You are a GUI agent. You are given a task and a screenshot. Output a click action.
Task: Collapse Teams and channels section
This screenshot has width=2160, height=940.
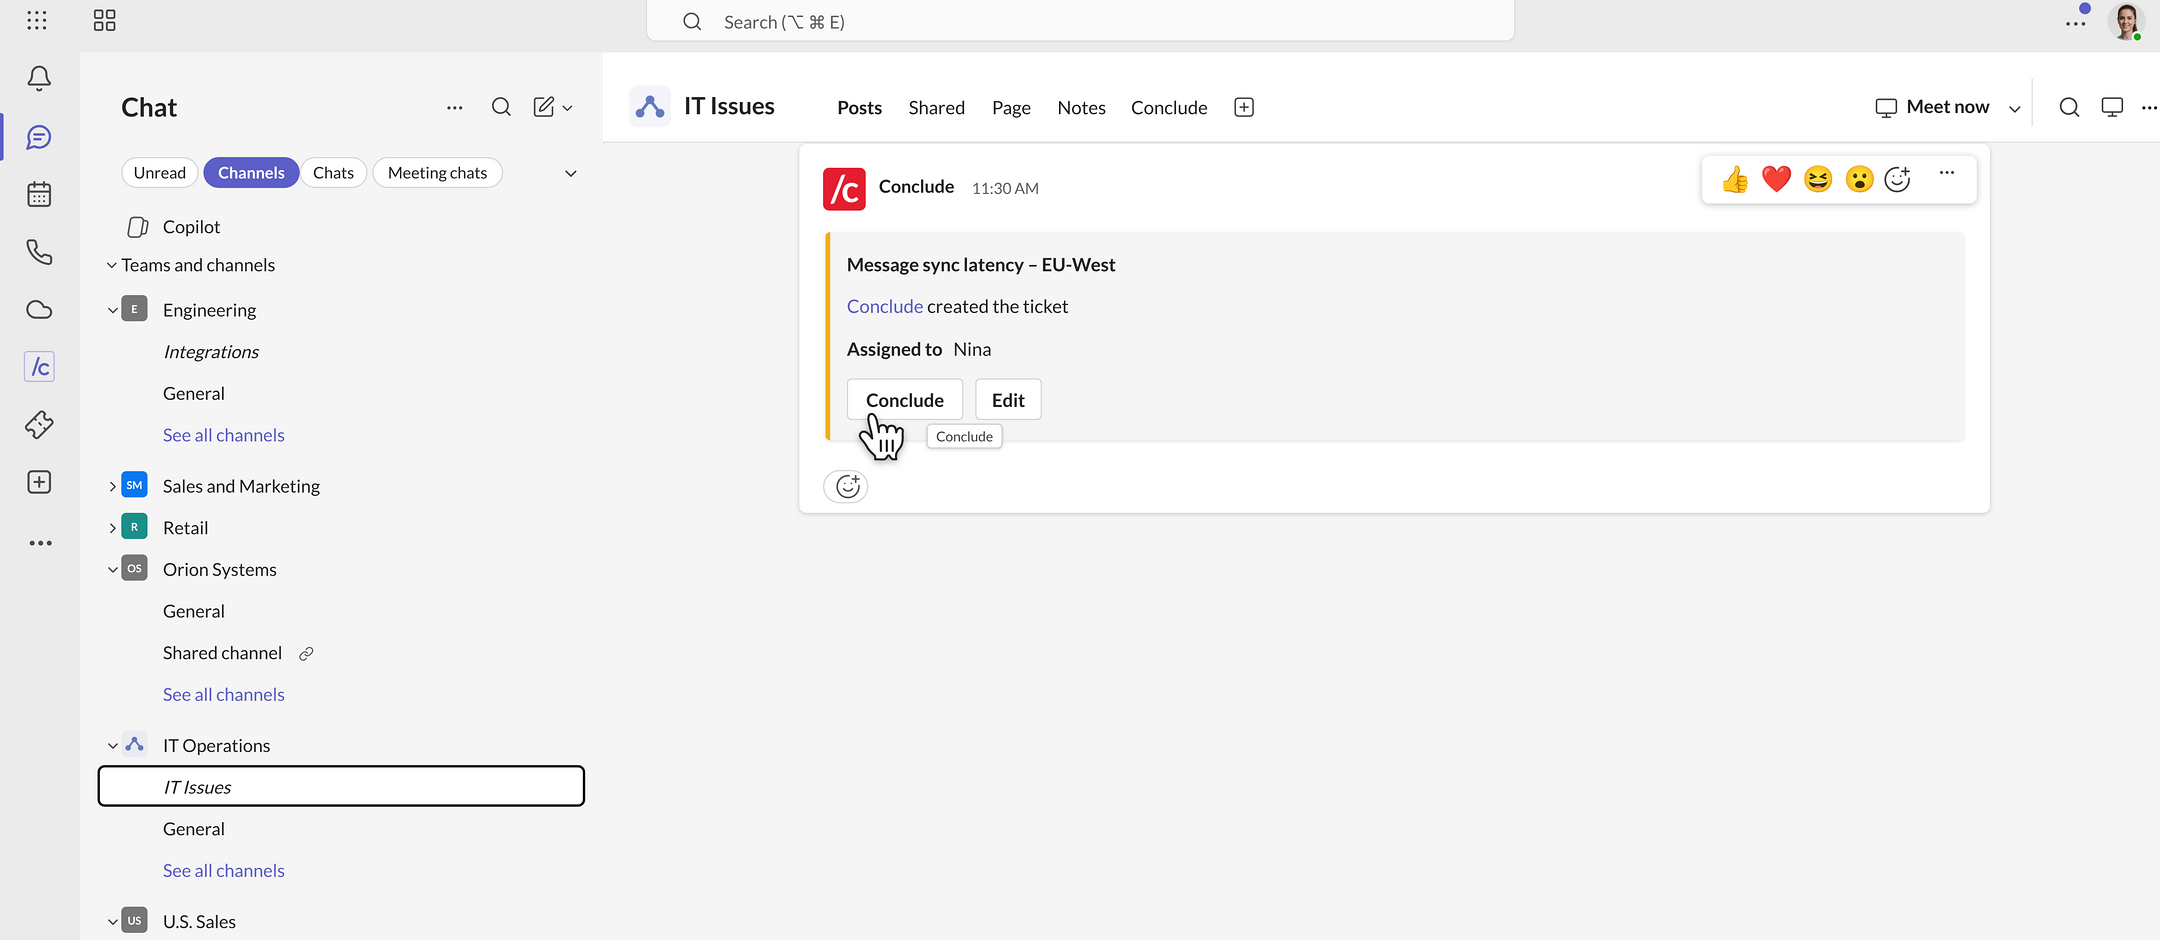[112, 265]
